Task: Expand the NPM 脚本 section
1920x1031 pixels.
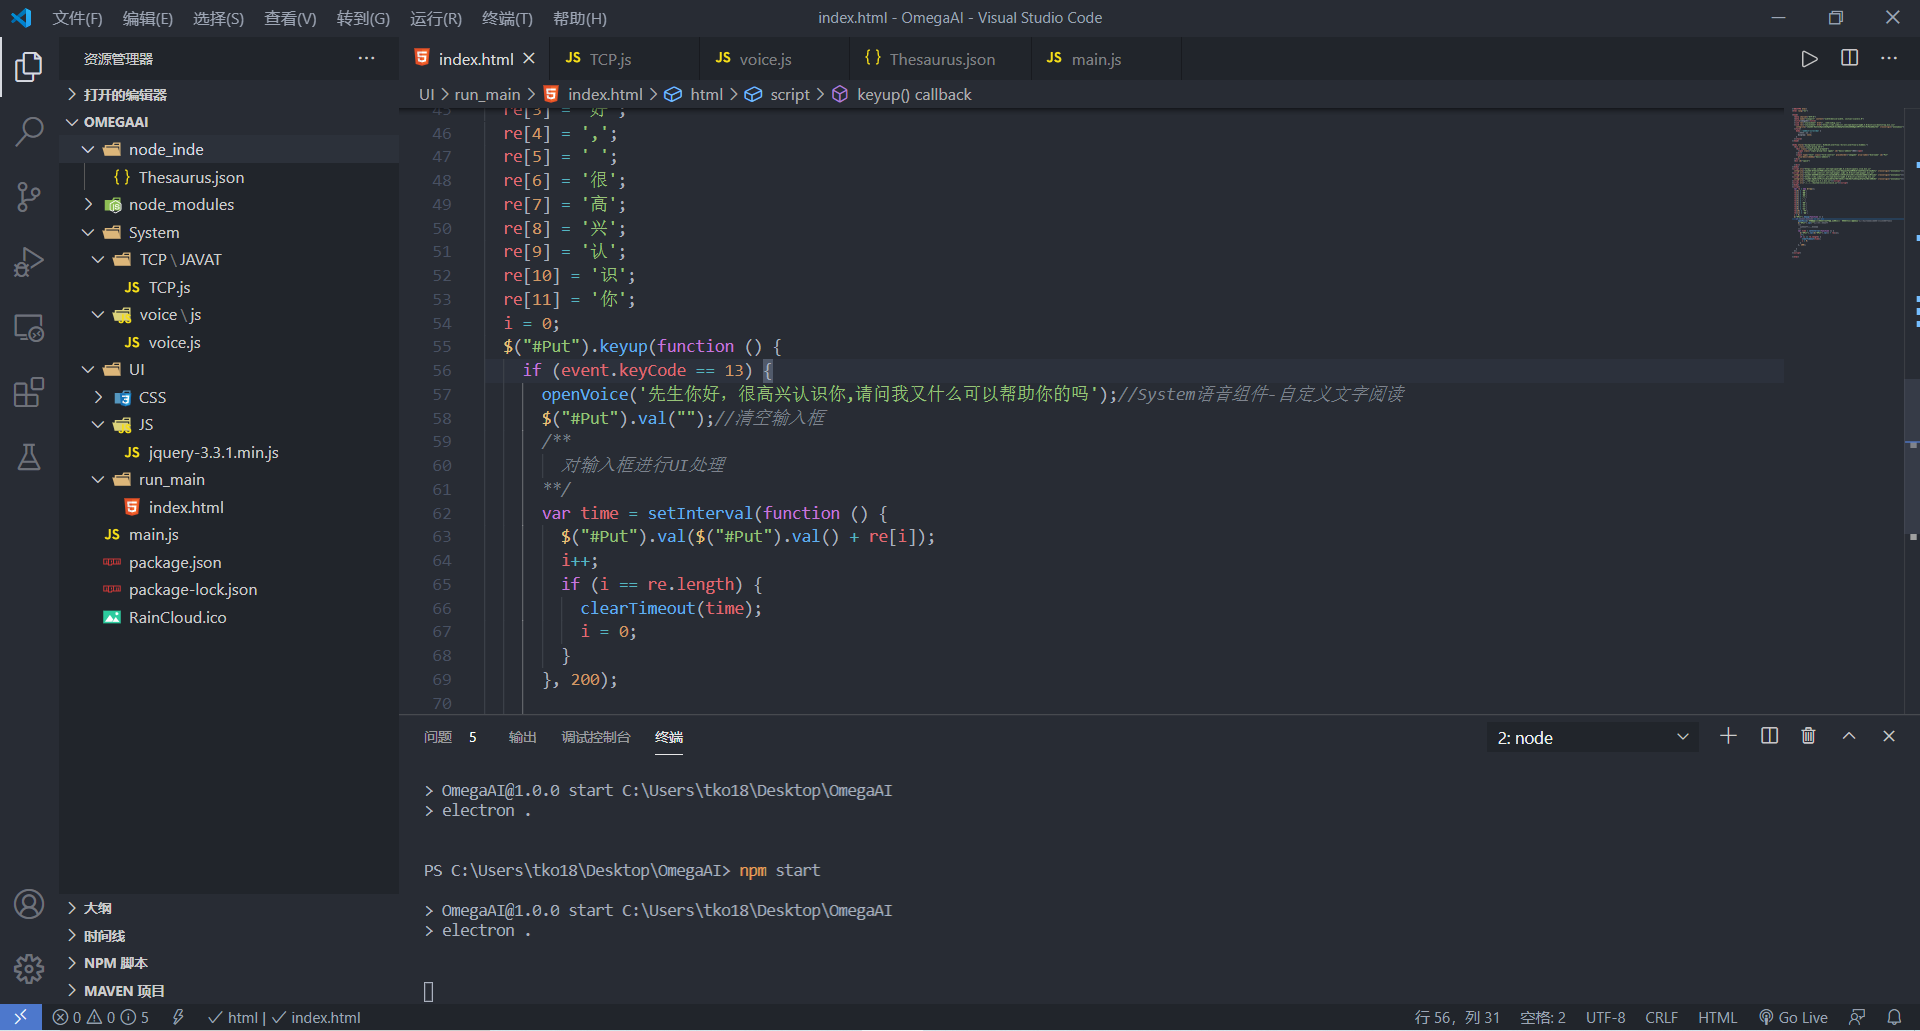Action: tap(115, 962)
